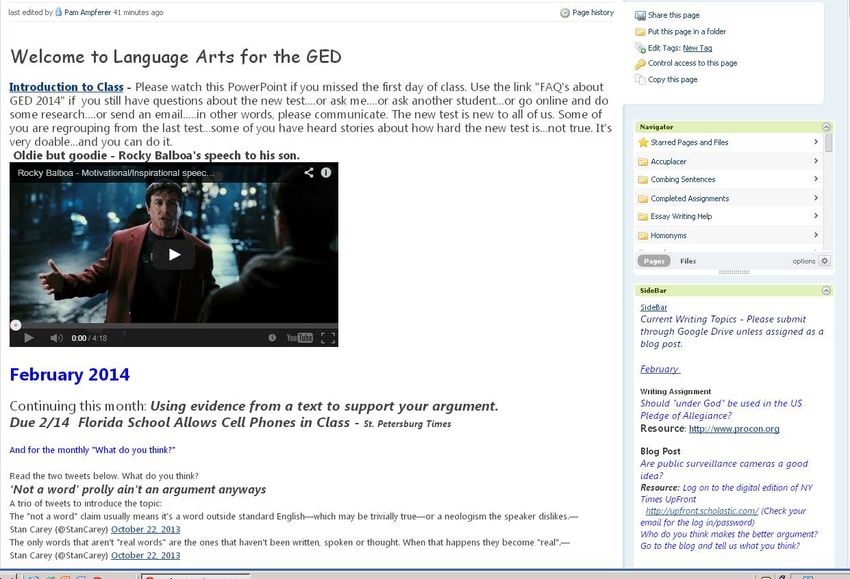The image size is (850, 579).
Task: Open the http://www.procon.org resource link
Action: tap(734, 428)
